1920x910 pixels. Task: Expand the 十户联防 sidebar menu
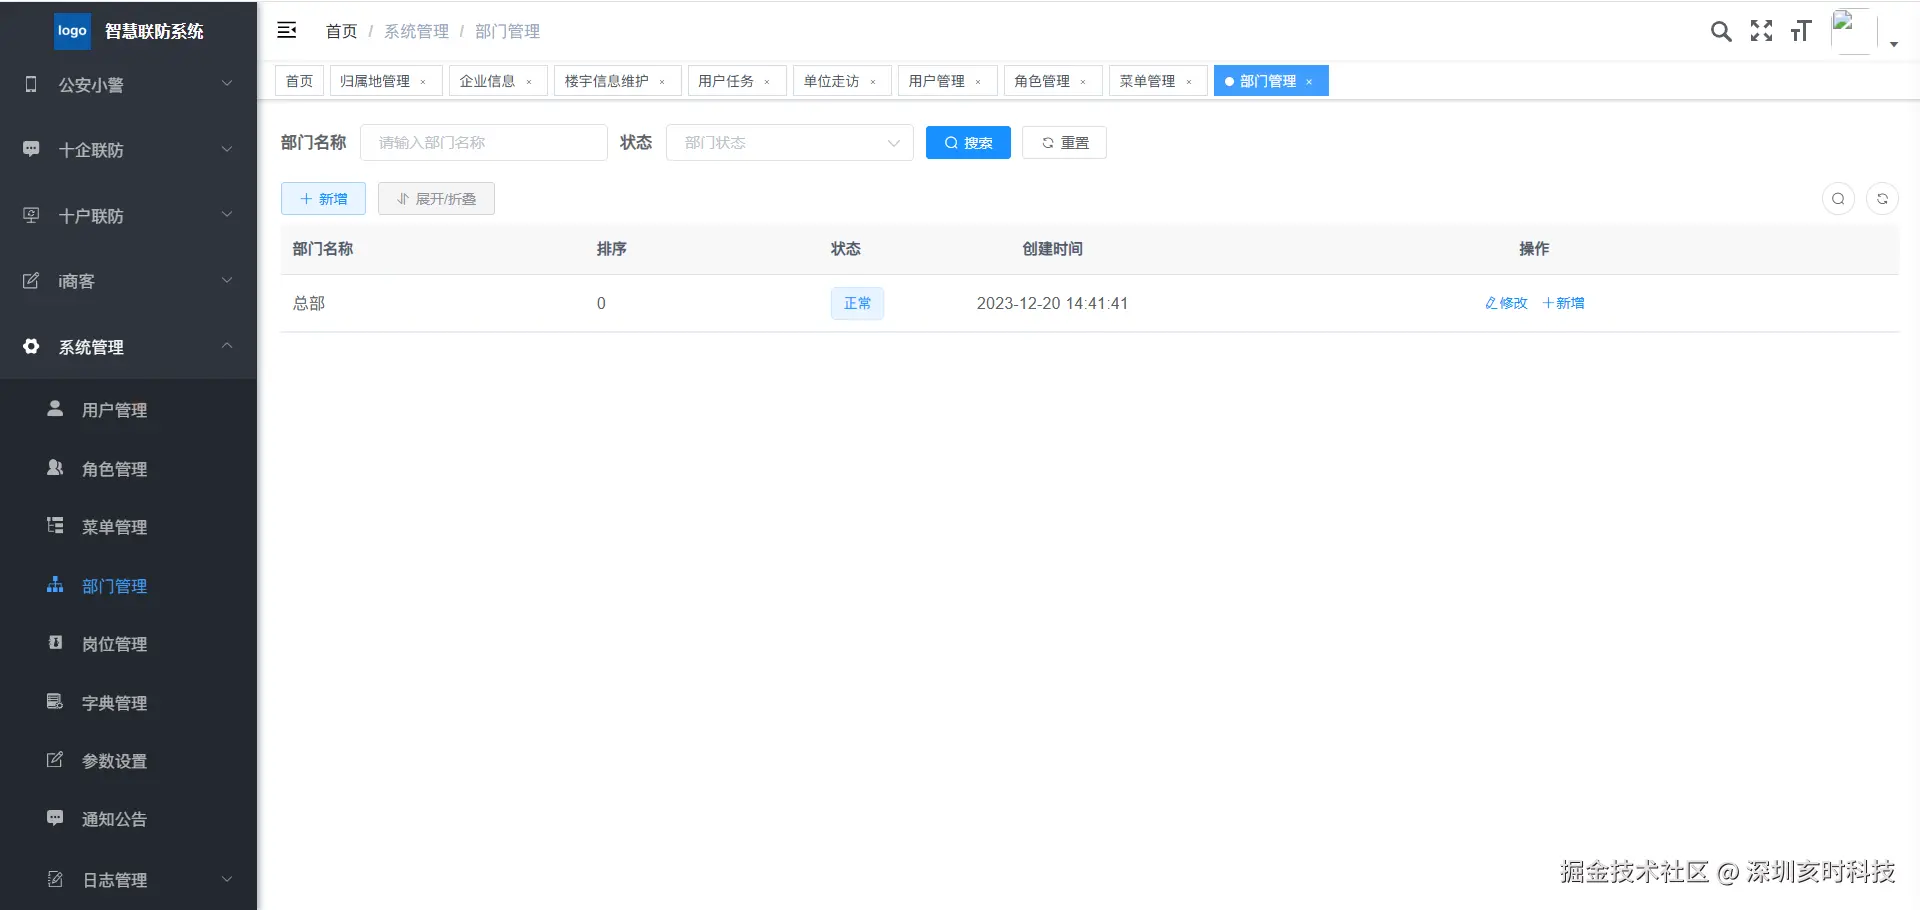(x=227, y=215)
